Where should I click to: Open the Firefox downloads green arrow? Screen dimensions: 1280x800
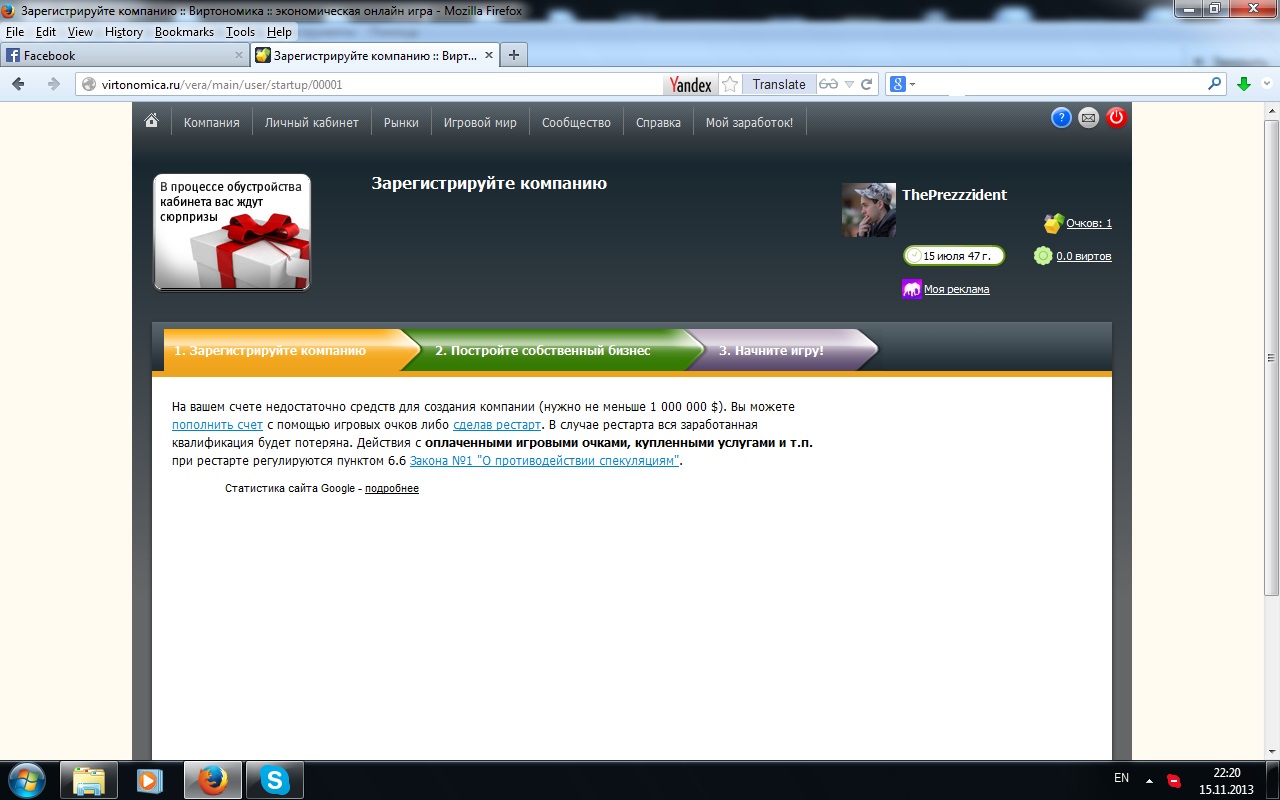[x=1244, y=85]
